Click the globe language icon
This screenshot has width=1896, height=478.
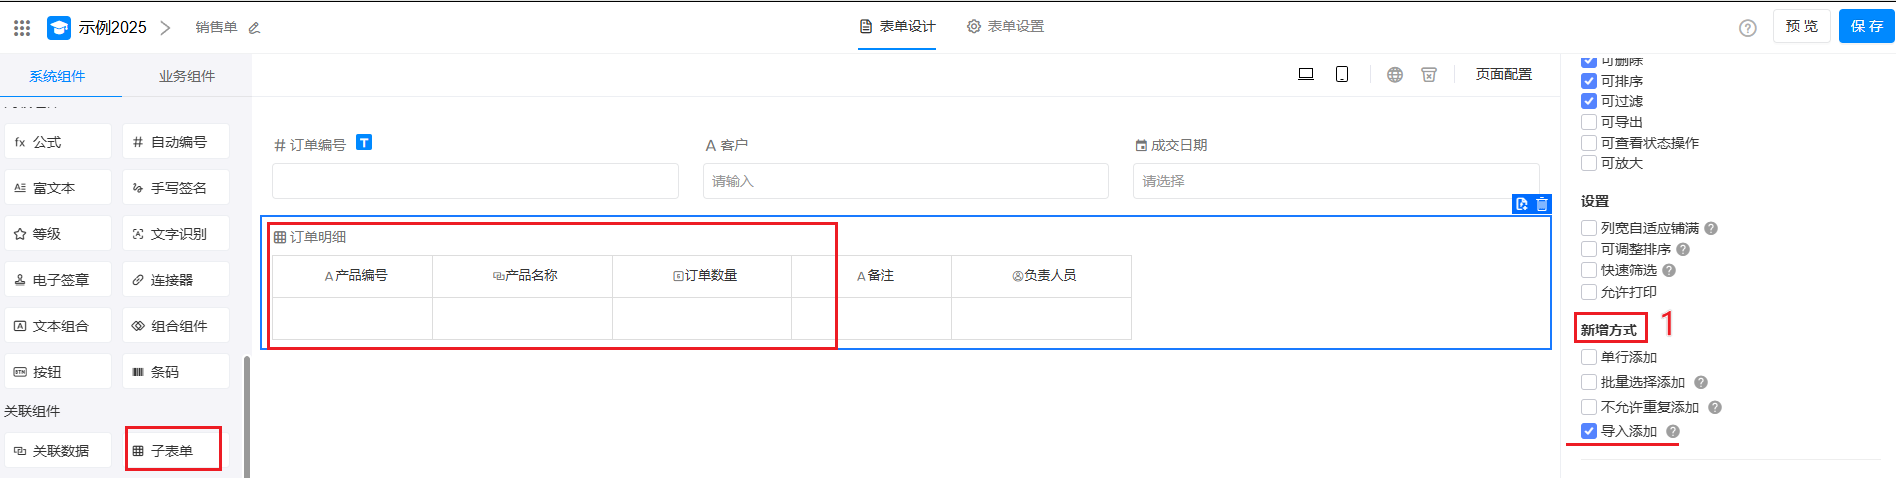pos(1395,74)
